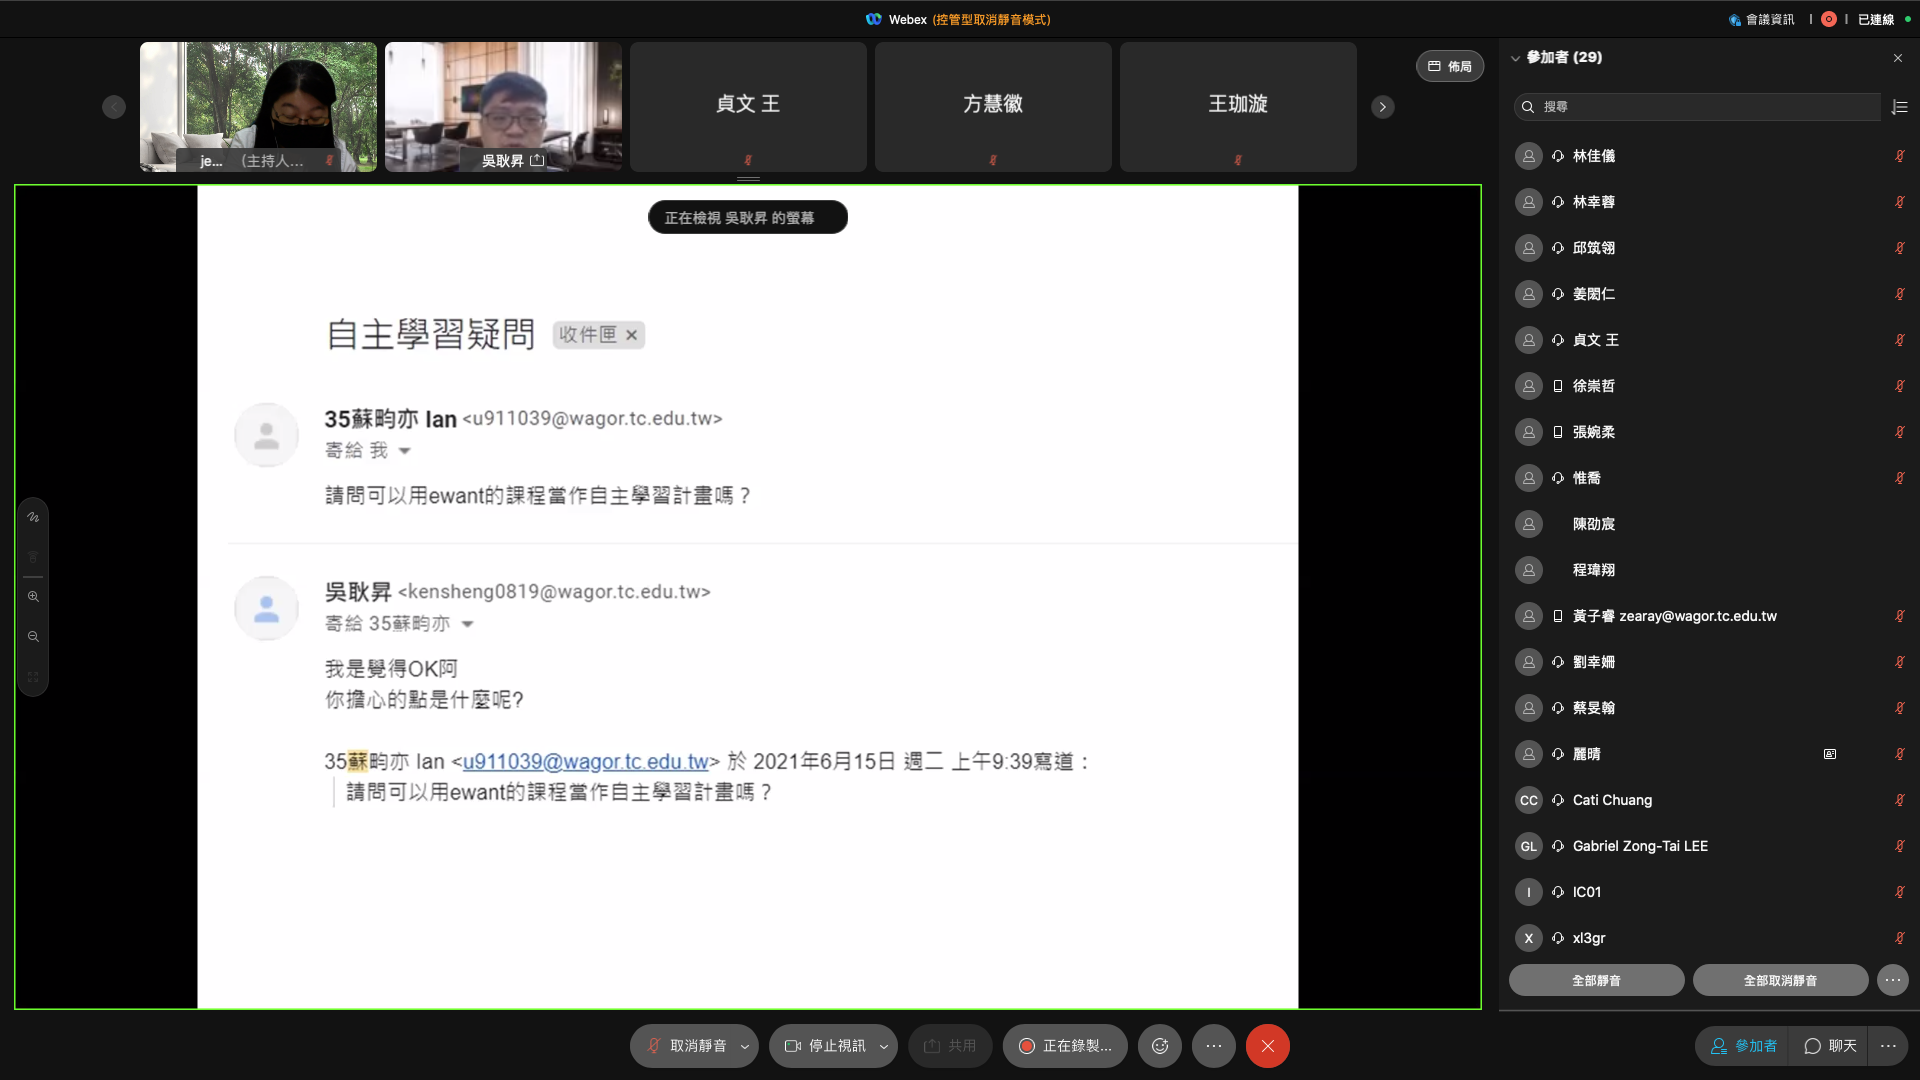Open more options ellipsis in bottom toolbar
1920x1080 pixels.
coord(1214,1046)
